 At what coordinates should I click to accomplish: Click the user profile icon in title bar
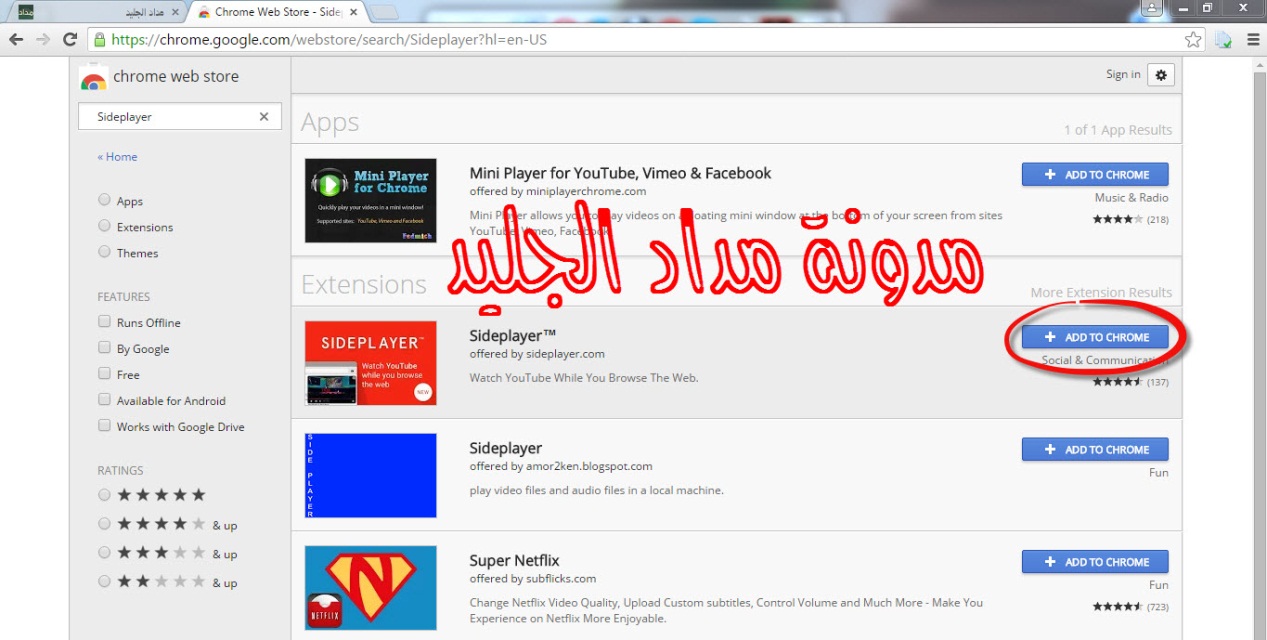(x=1153, y=8)
